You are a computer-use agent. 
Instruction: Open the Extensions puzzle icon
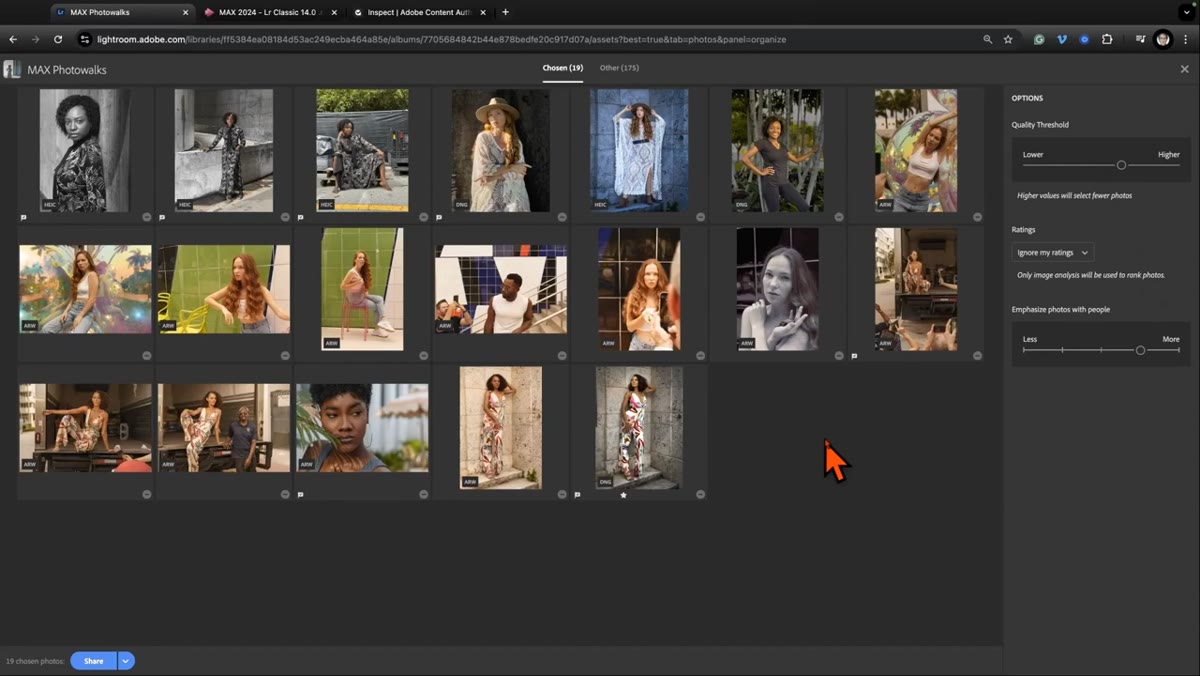coord(1107,39)
